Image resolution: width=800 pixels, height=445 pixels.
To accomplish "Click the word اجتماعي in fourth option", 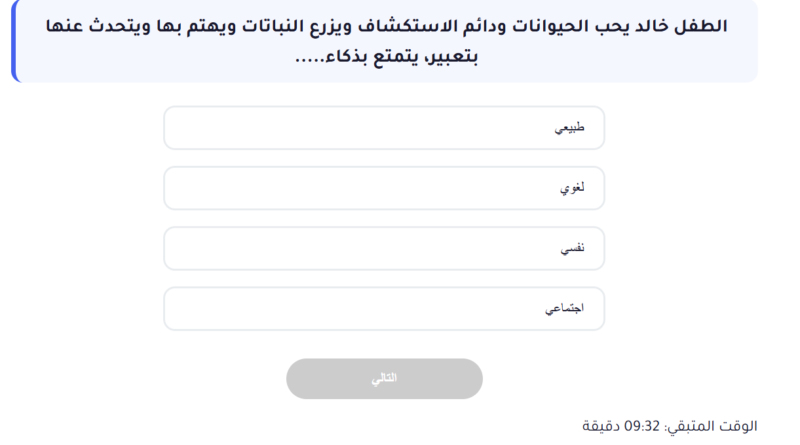I will click(x=563, y=309).
